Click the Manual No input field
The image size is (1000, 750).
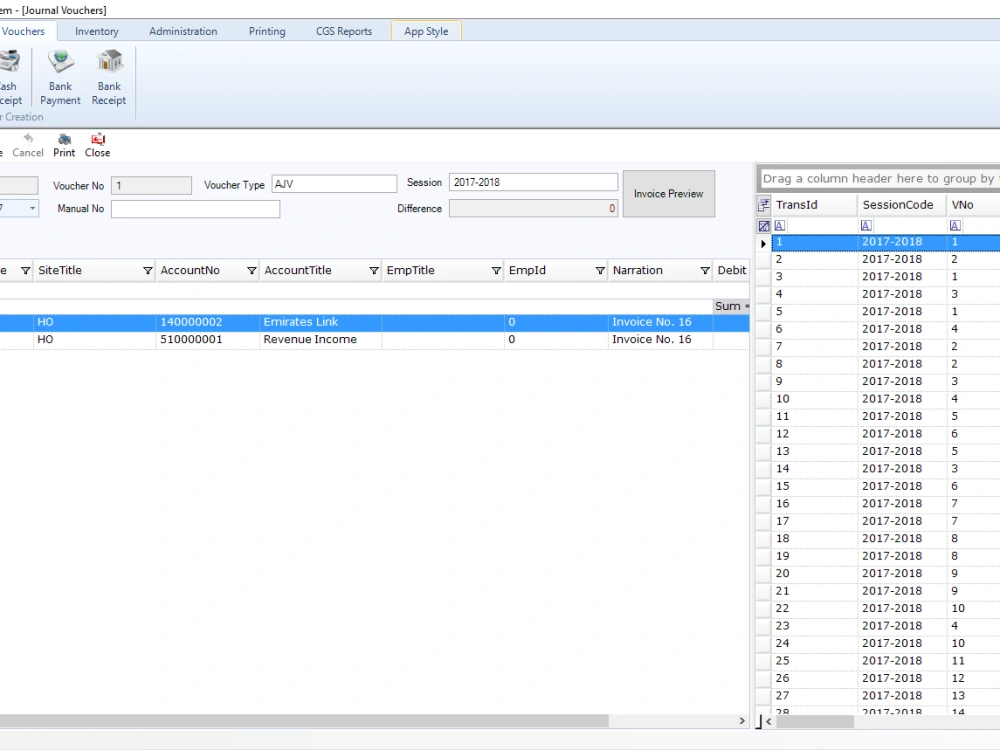[x=195, y=209]
